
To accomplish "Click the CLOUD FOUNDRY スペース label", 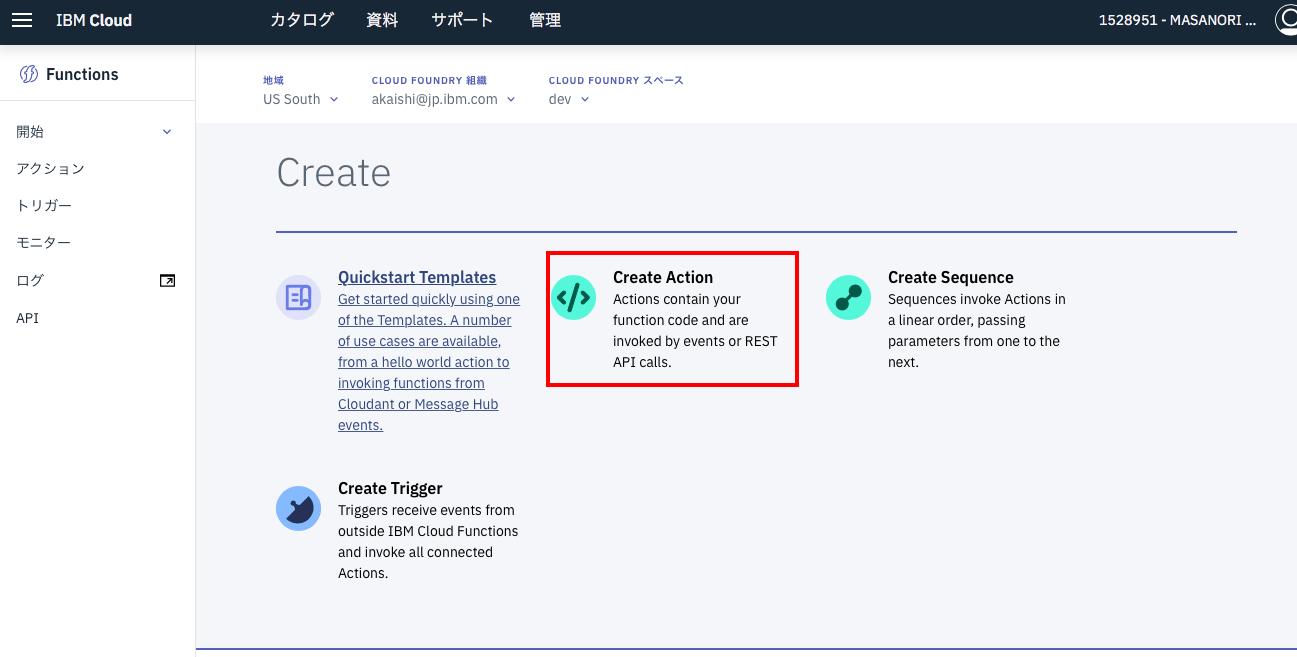I will pos(616,80).
